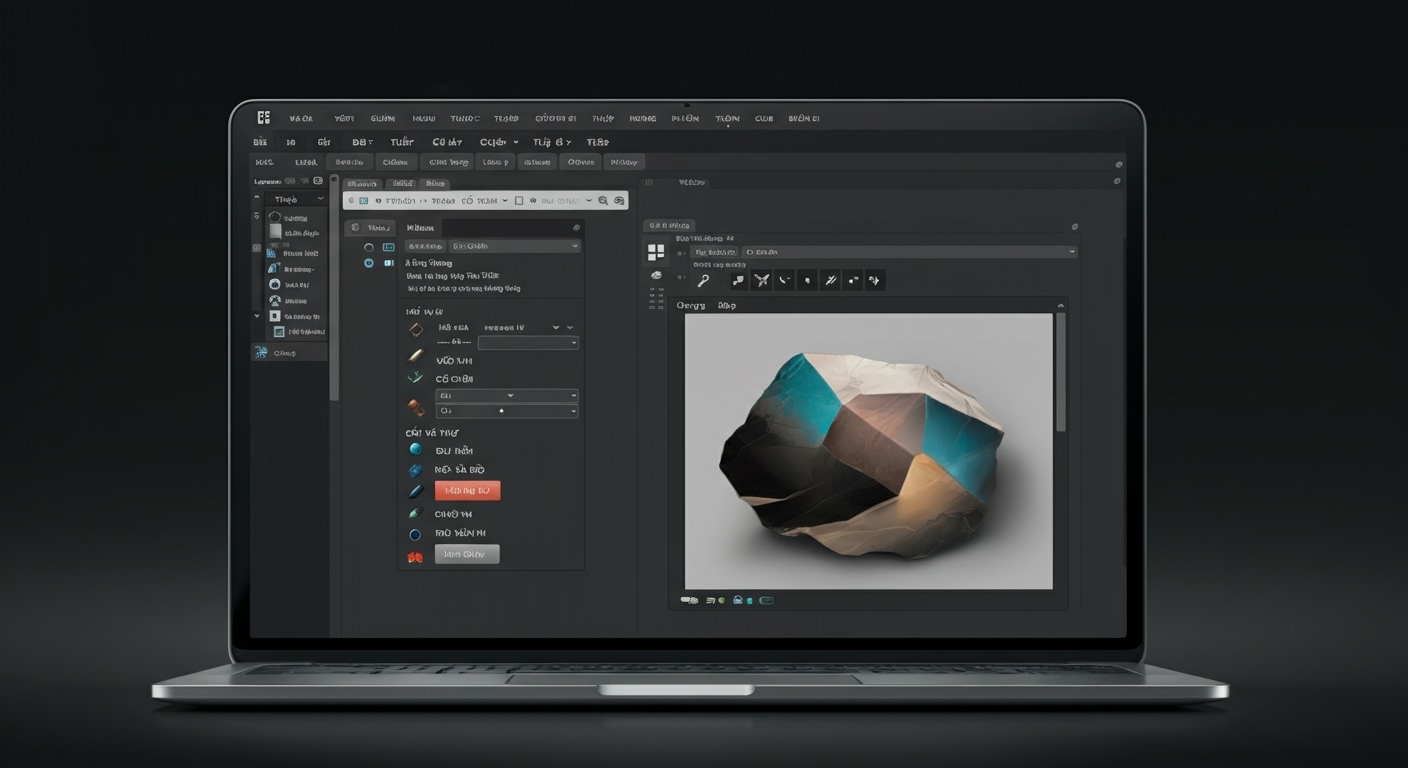Image resolution: width=1408 pixels, height=768 pixels.
Task: Open the zoom magnifier at the options bar end
Action: [604, 200]
